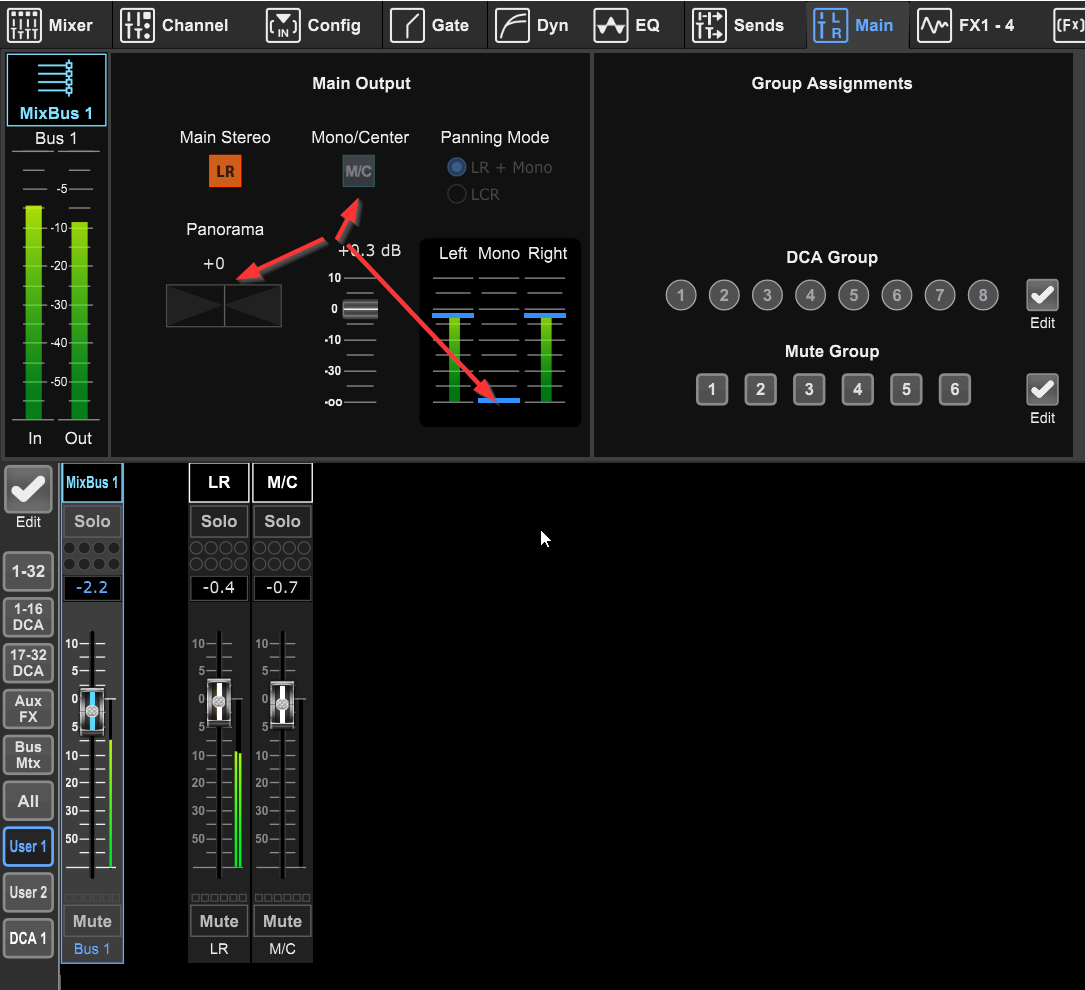The height and width of the screenshot is (990, 1085).
Task: Assign to Mute Group 5
Action: click(x=906, y=389)
